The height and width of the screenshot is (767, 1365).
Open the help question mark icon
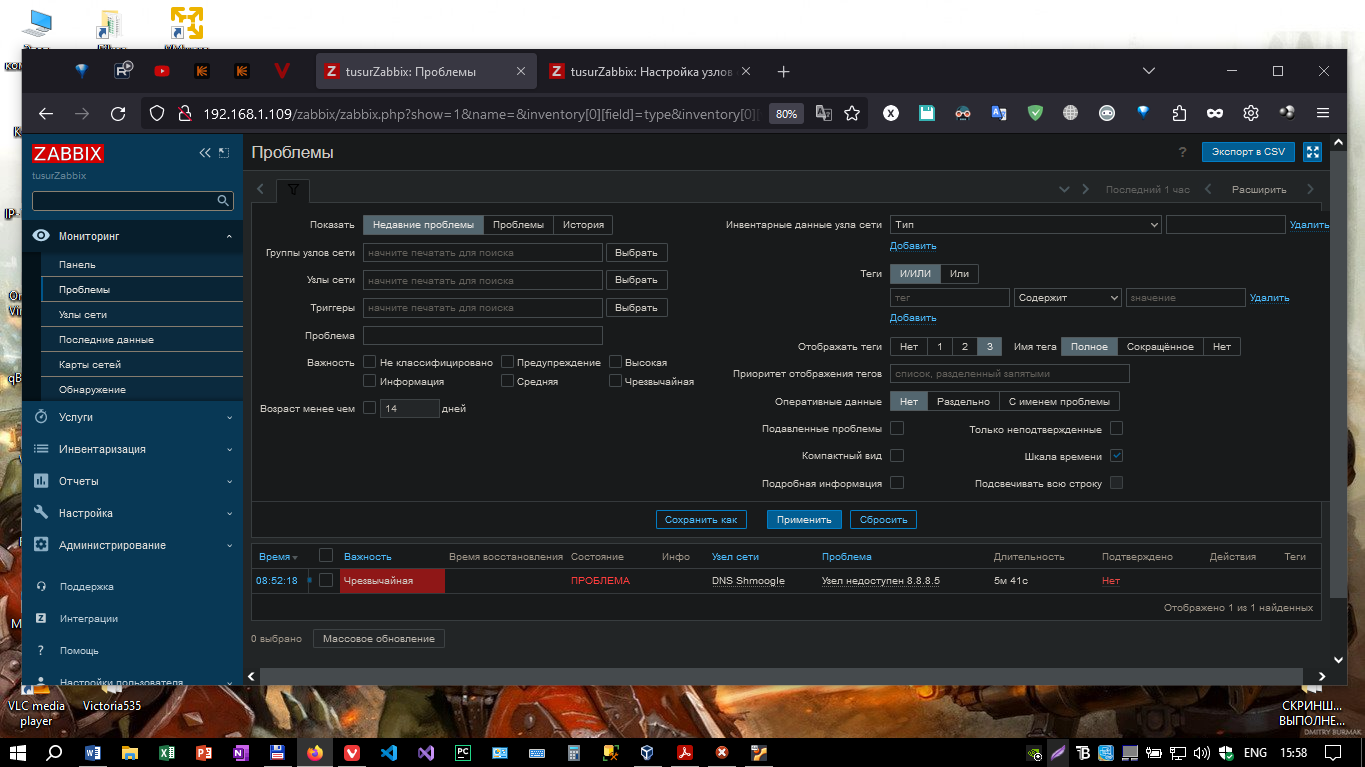pyautogui.click(x=1182, y=152)
